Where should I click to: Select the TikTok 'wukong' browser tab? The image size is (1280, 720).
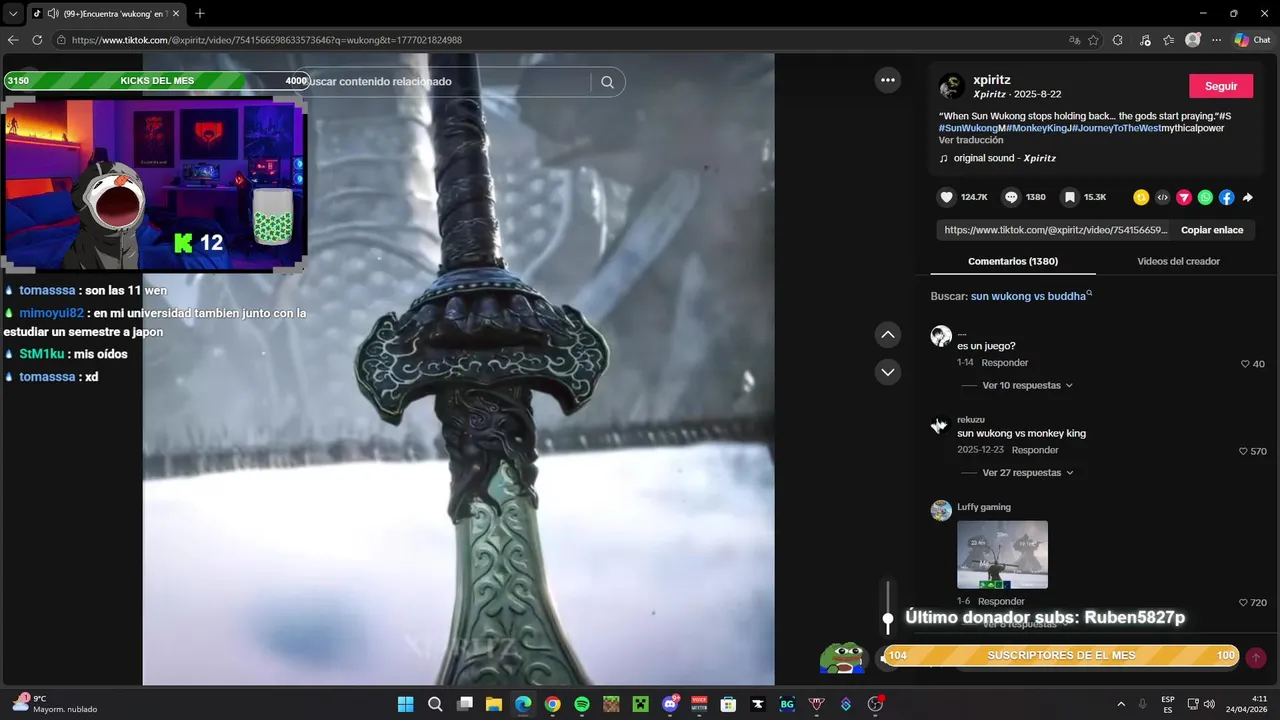pos(105,13)
